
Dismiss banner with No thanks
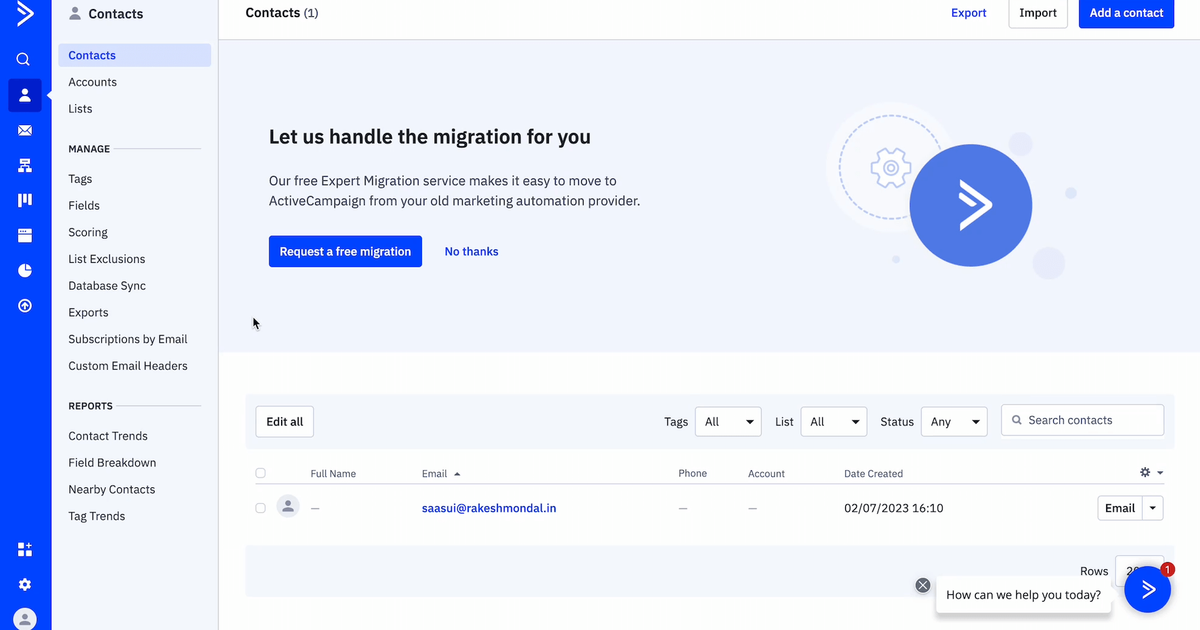point(471,251)
